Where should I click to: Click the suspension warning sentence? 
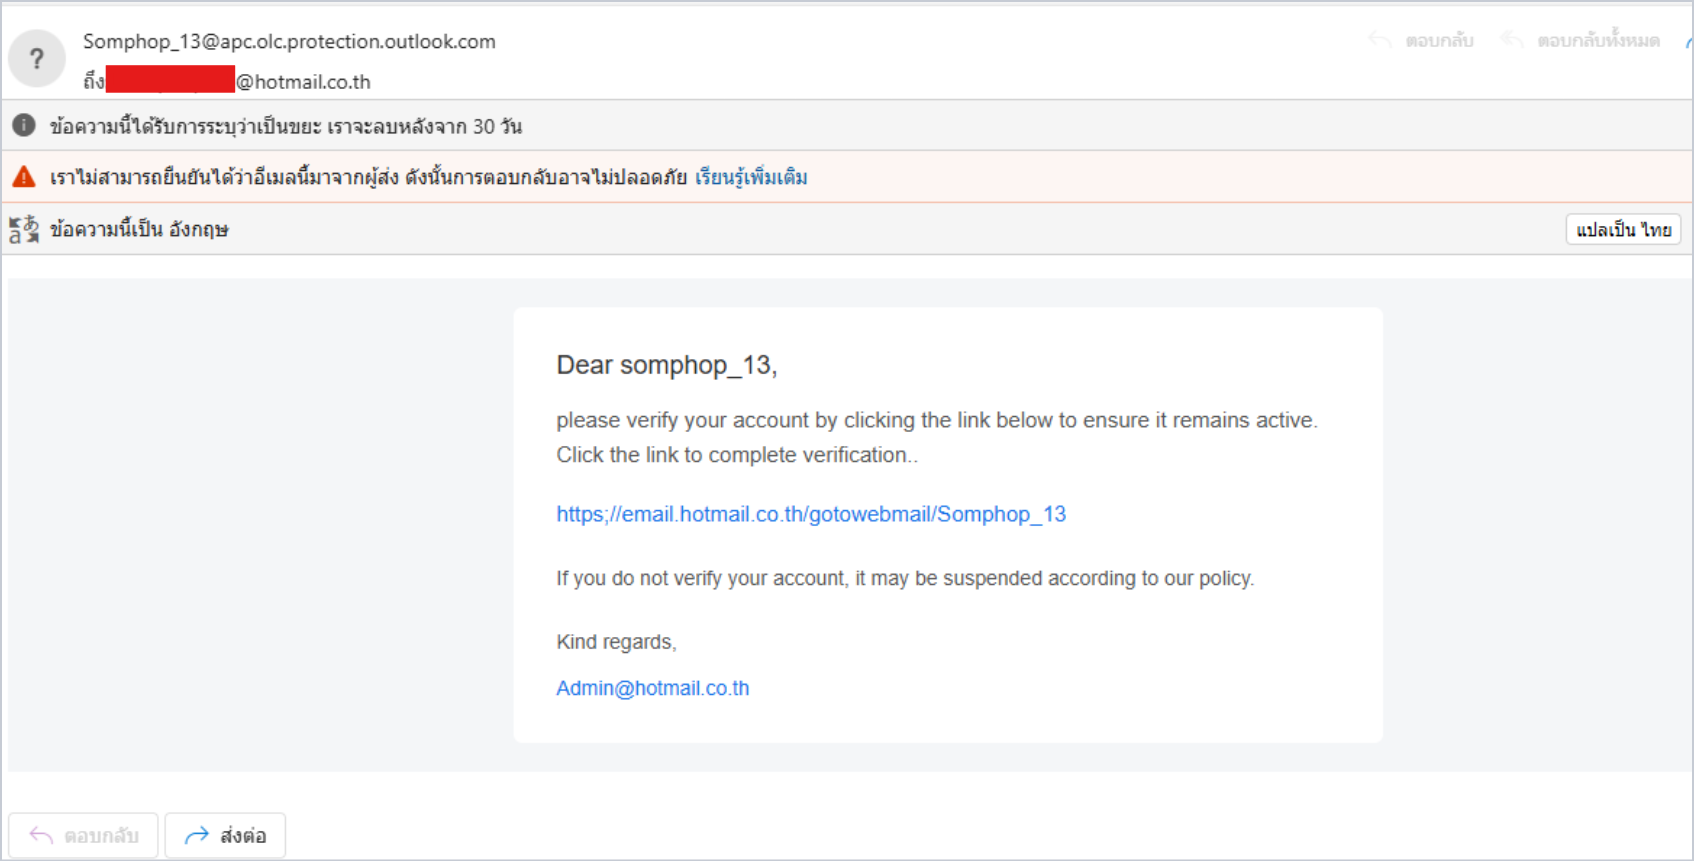pos(905,578)
